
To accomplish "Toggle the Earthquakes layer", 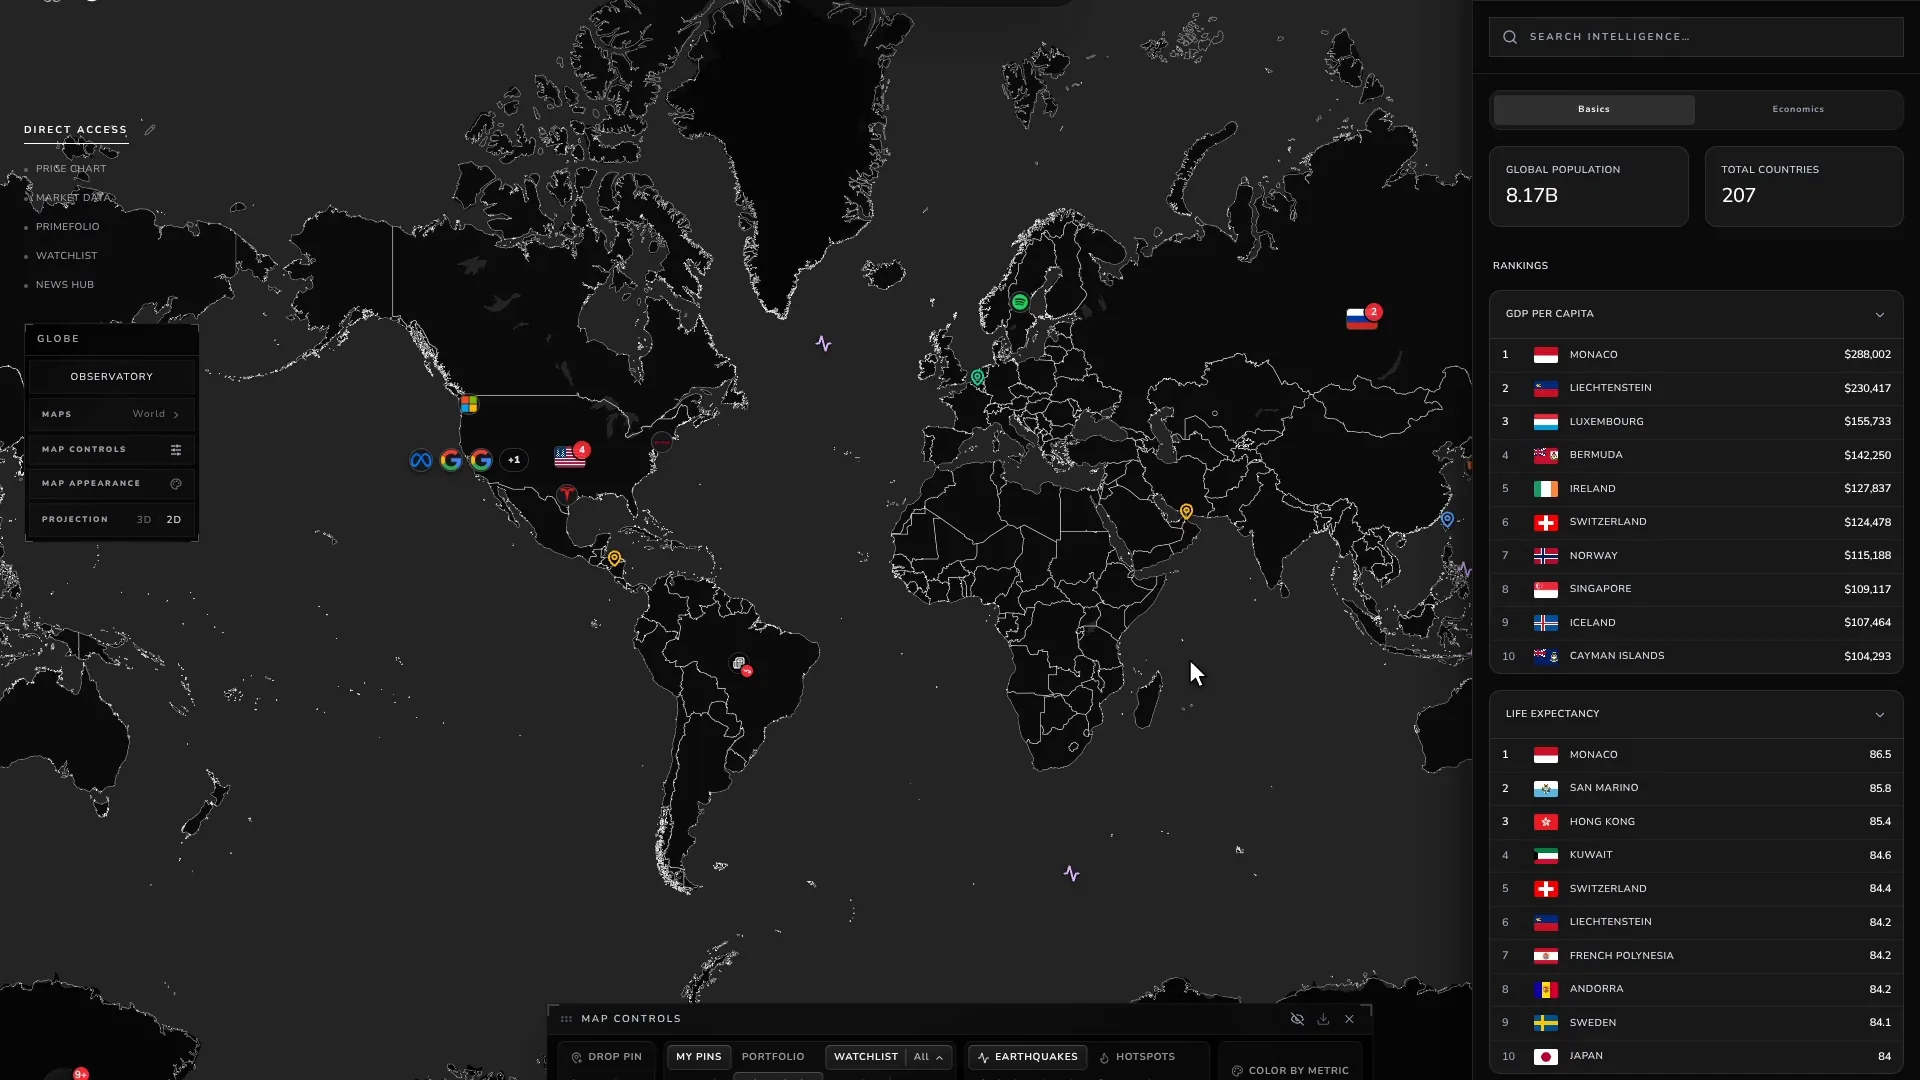I will point(1027,1057).
